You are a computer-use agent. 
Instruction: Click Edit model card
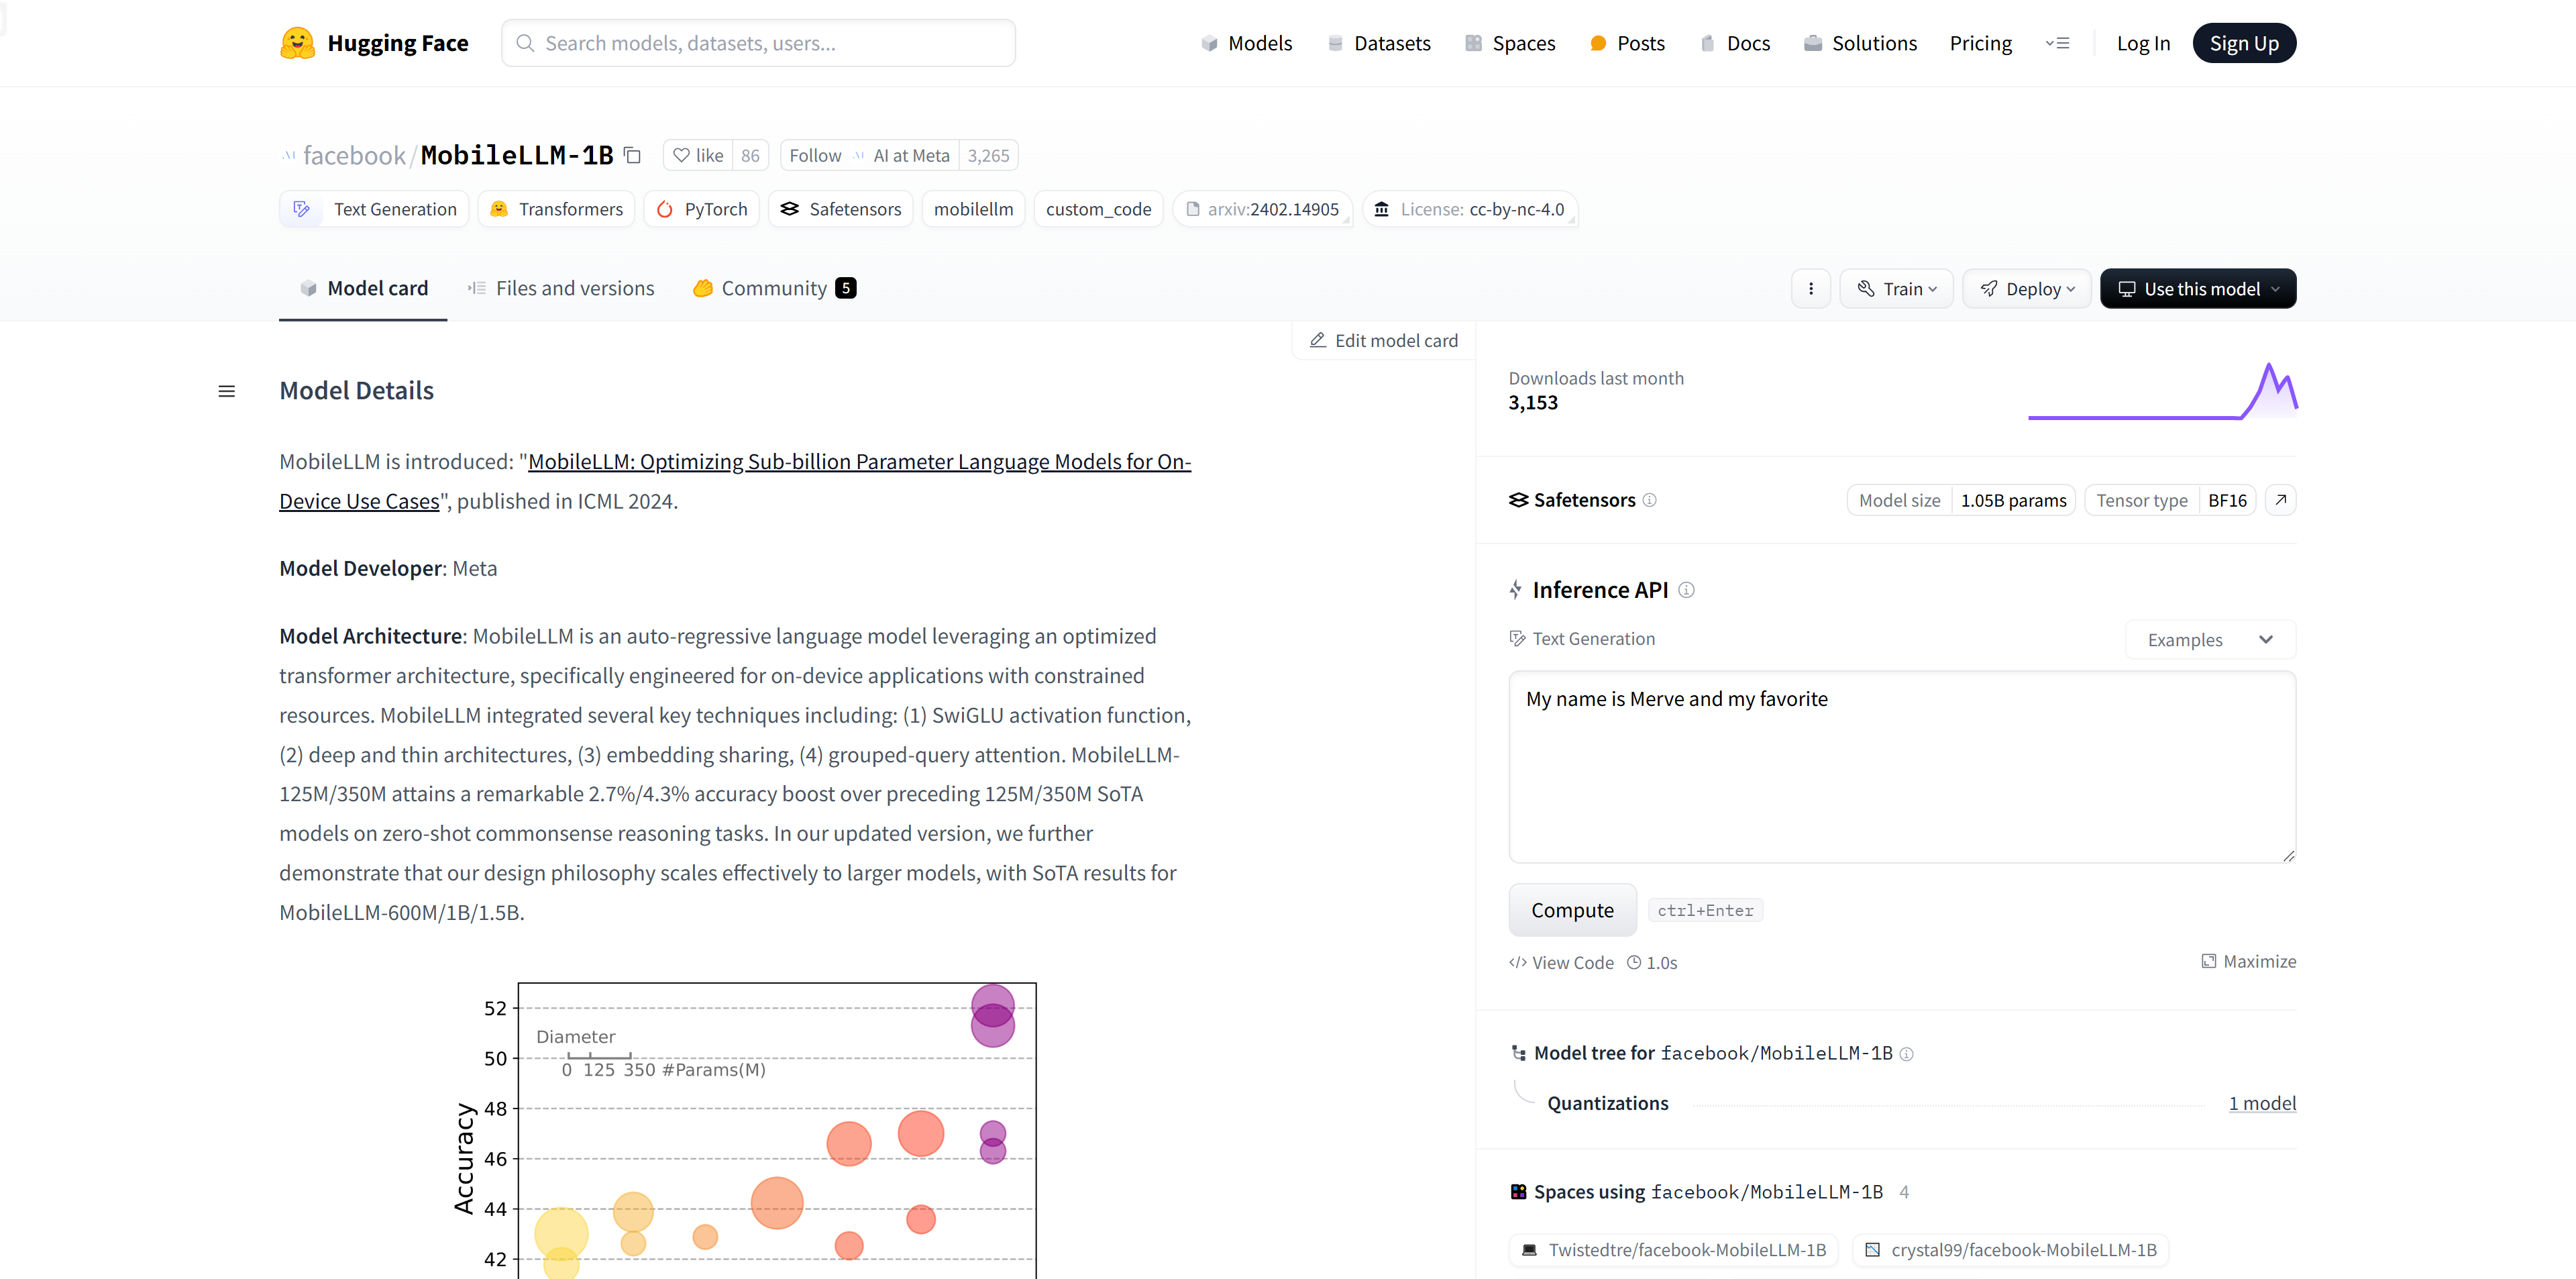[x=1384, y=340]
